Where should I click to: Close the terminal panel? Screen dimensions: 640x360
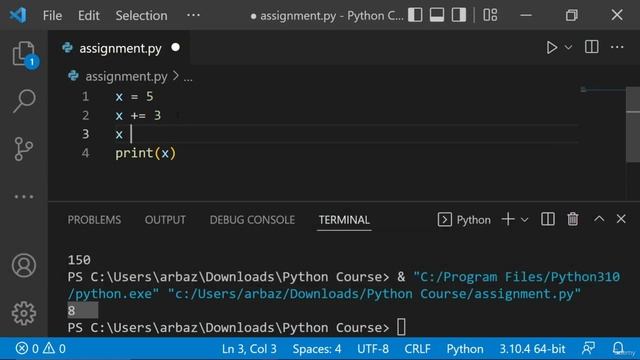[621, 219]
